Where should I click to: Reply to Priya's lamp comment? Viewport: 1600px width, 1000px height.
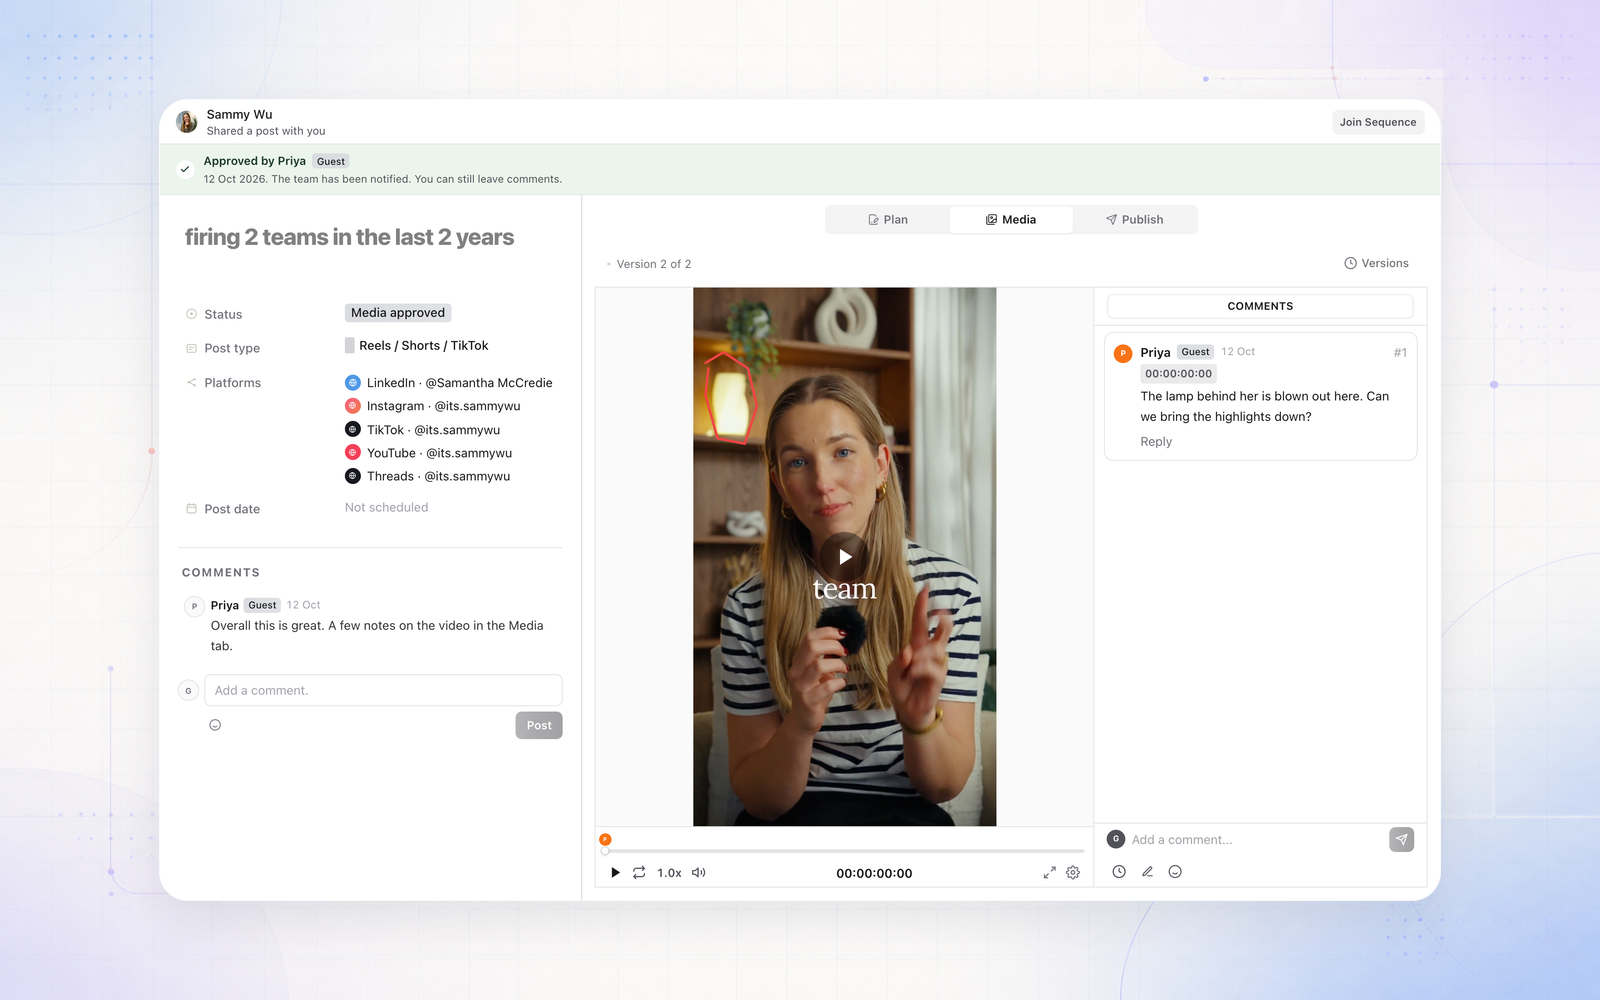[1156, 442]
